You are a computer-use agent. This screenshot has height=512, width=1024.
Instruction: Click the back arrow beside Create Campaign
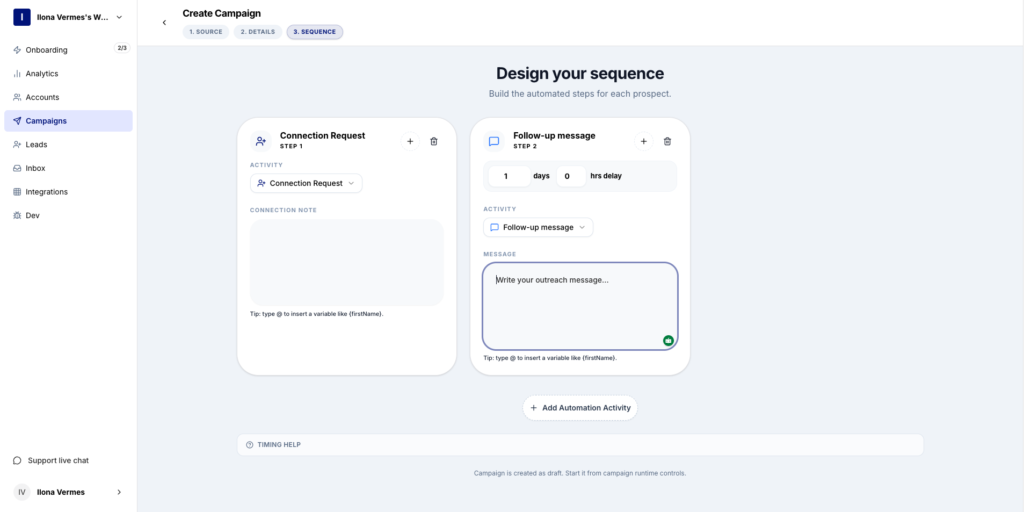pyautogui.click(x=164, y=22)
